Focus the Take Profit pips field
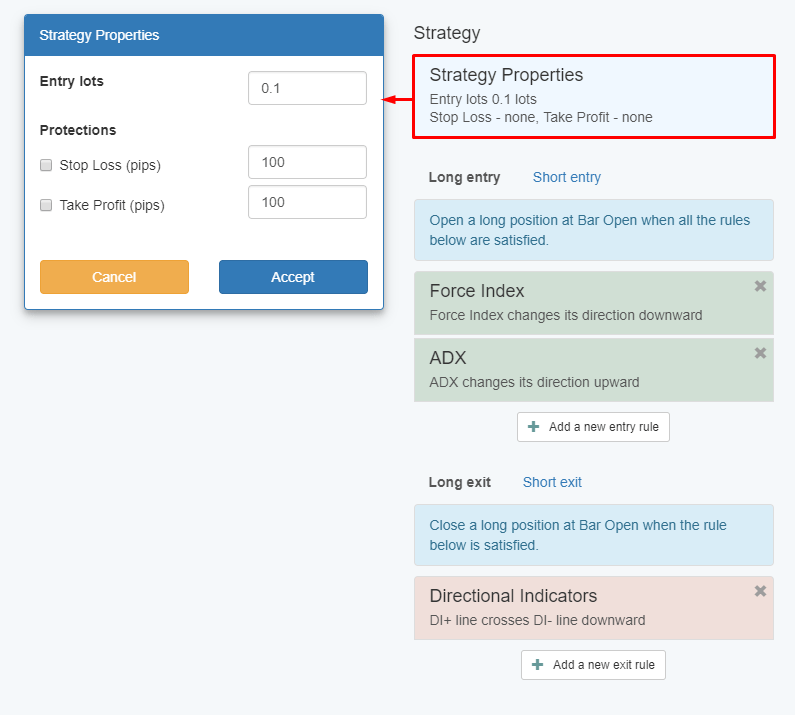The height and width of the screenshot is (715, 795). [307, 202]
